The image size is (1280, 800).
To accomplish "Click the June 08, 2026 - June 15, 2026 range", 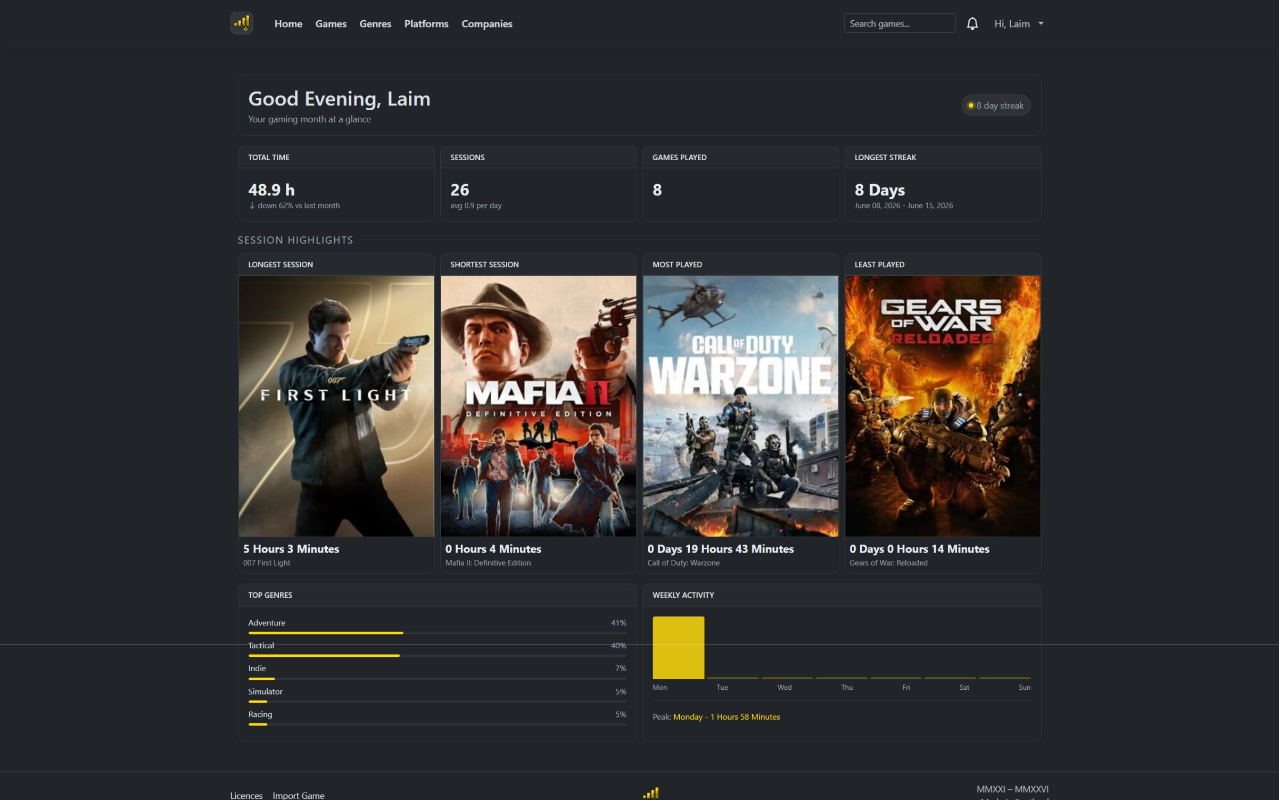I will pos(904,206).
